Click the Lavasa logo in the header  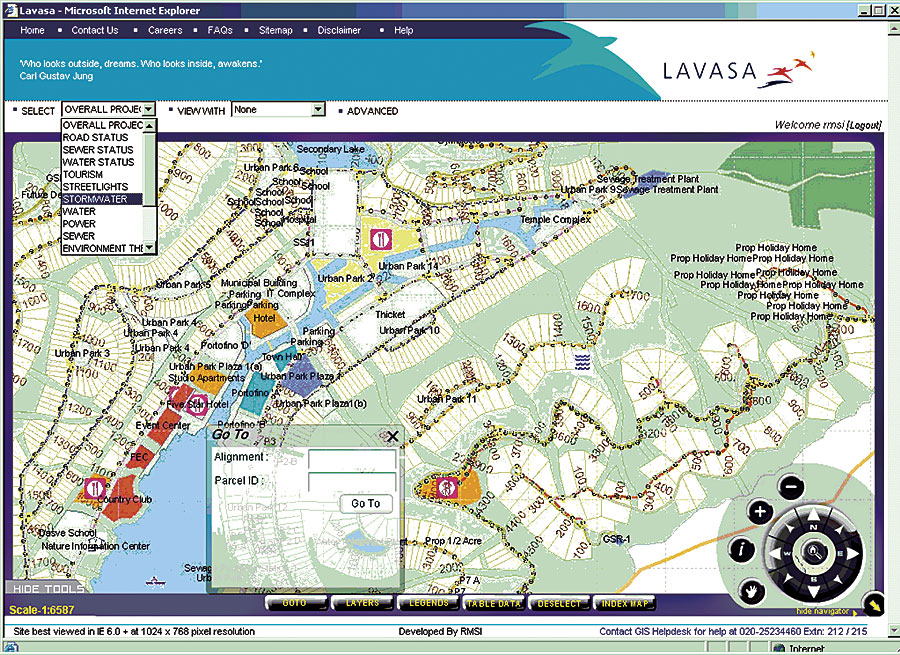click(x=738, y=70)
